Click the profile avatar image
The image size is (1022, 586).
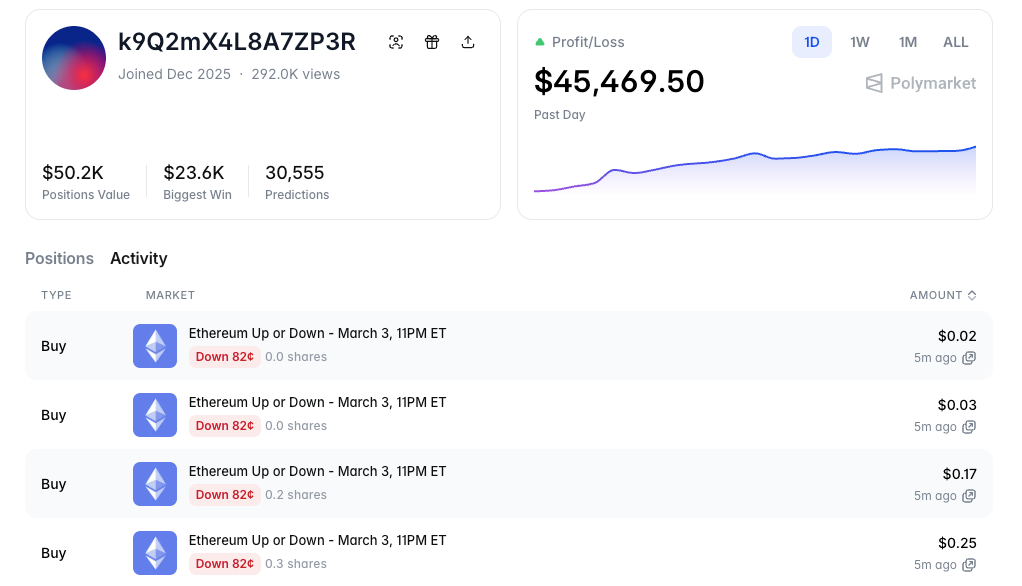pos(74,58)
